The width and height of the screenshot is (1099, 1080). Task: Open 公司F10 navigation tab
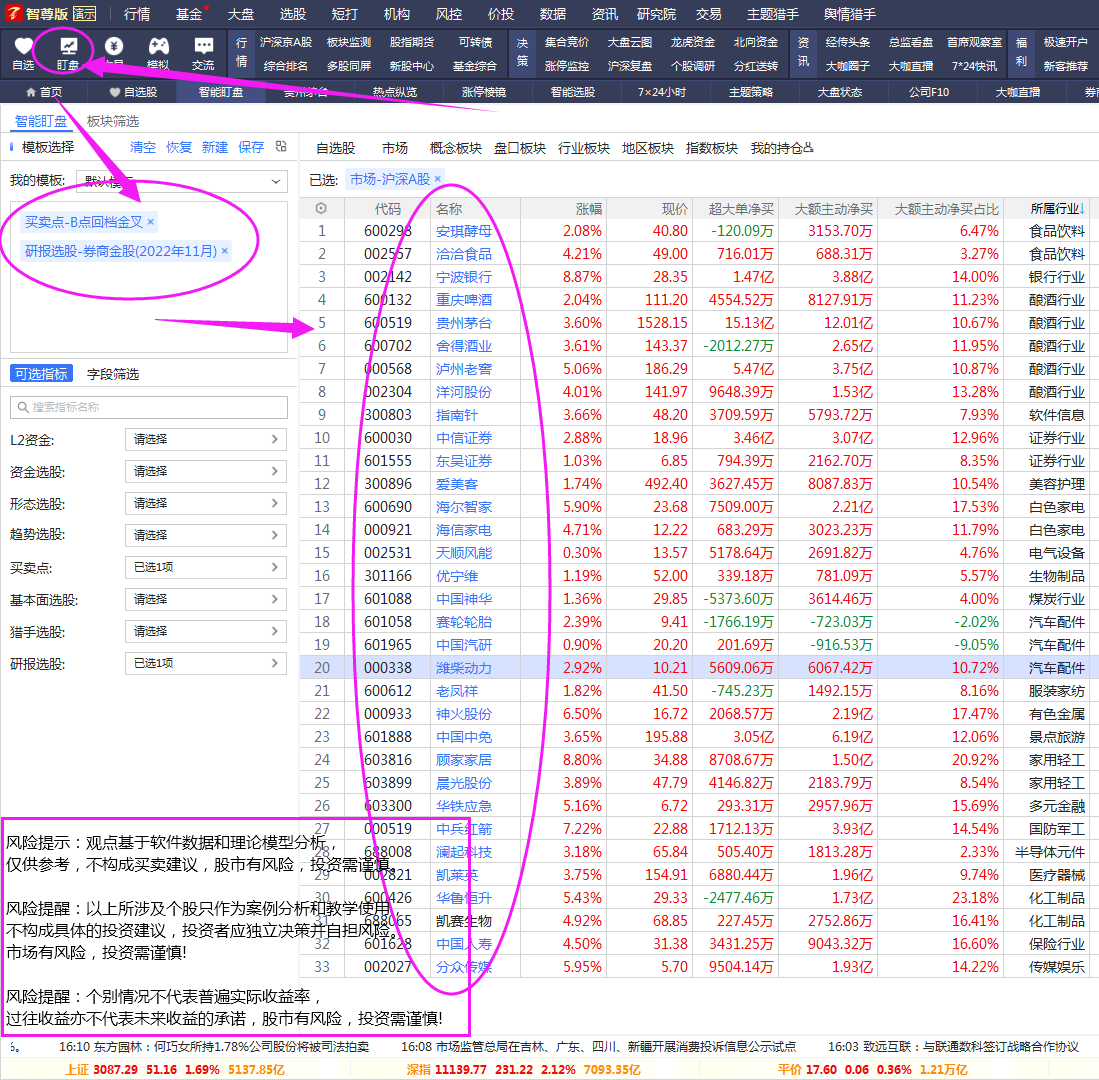pos(929,92)
